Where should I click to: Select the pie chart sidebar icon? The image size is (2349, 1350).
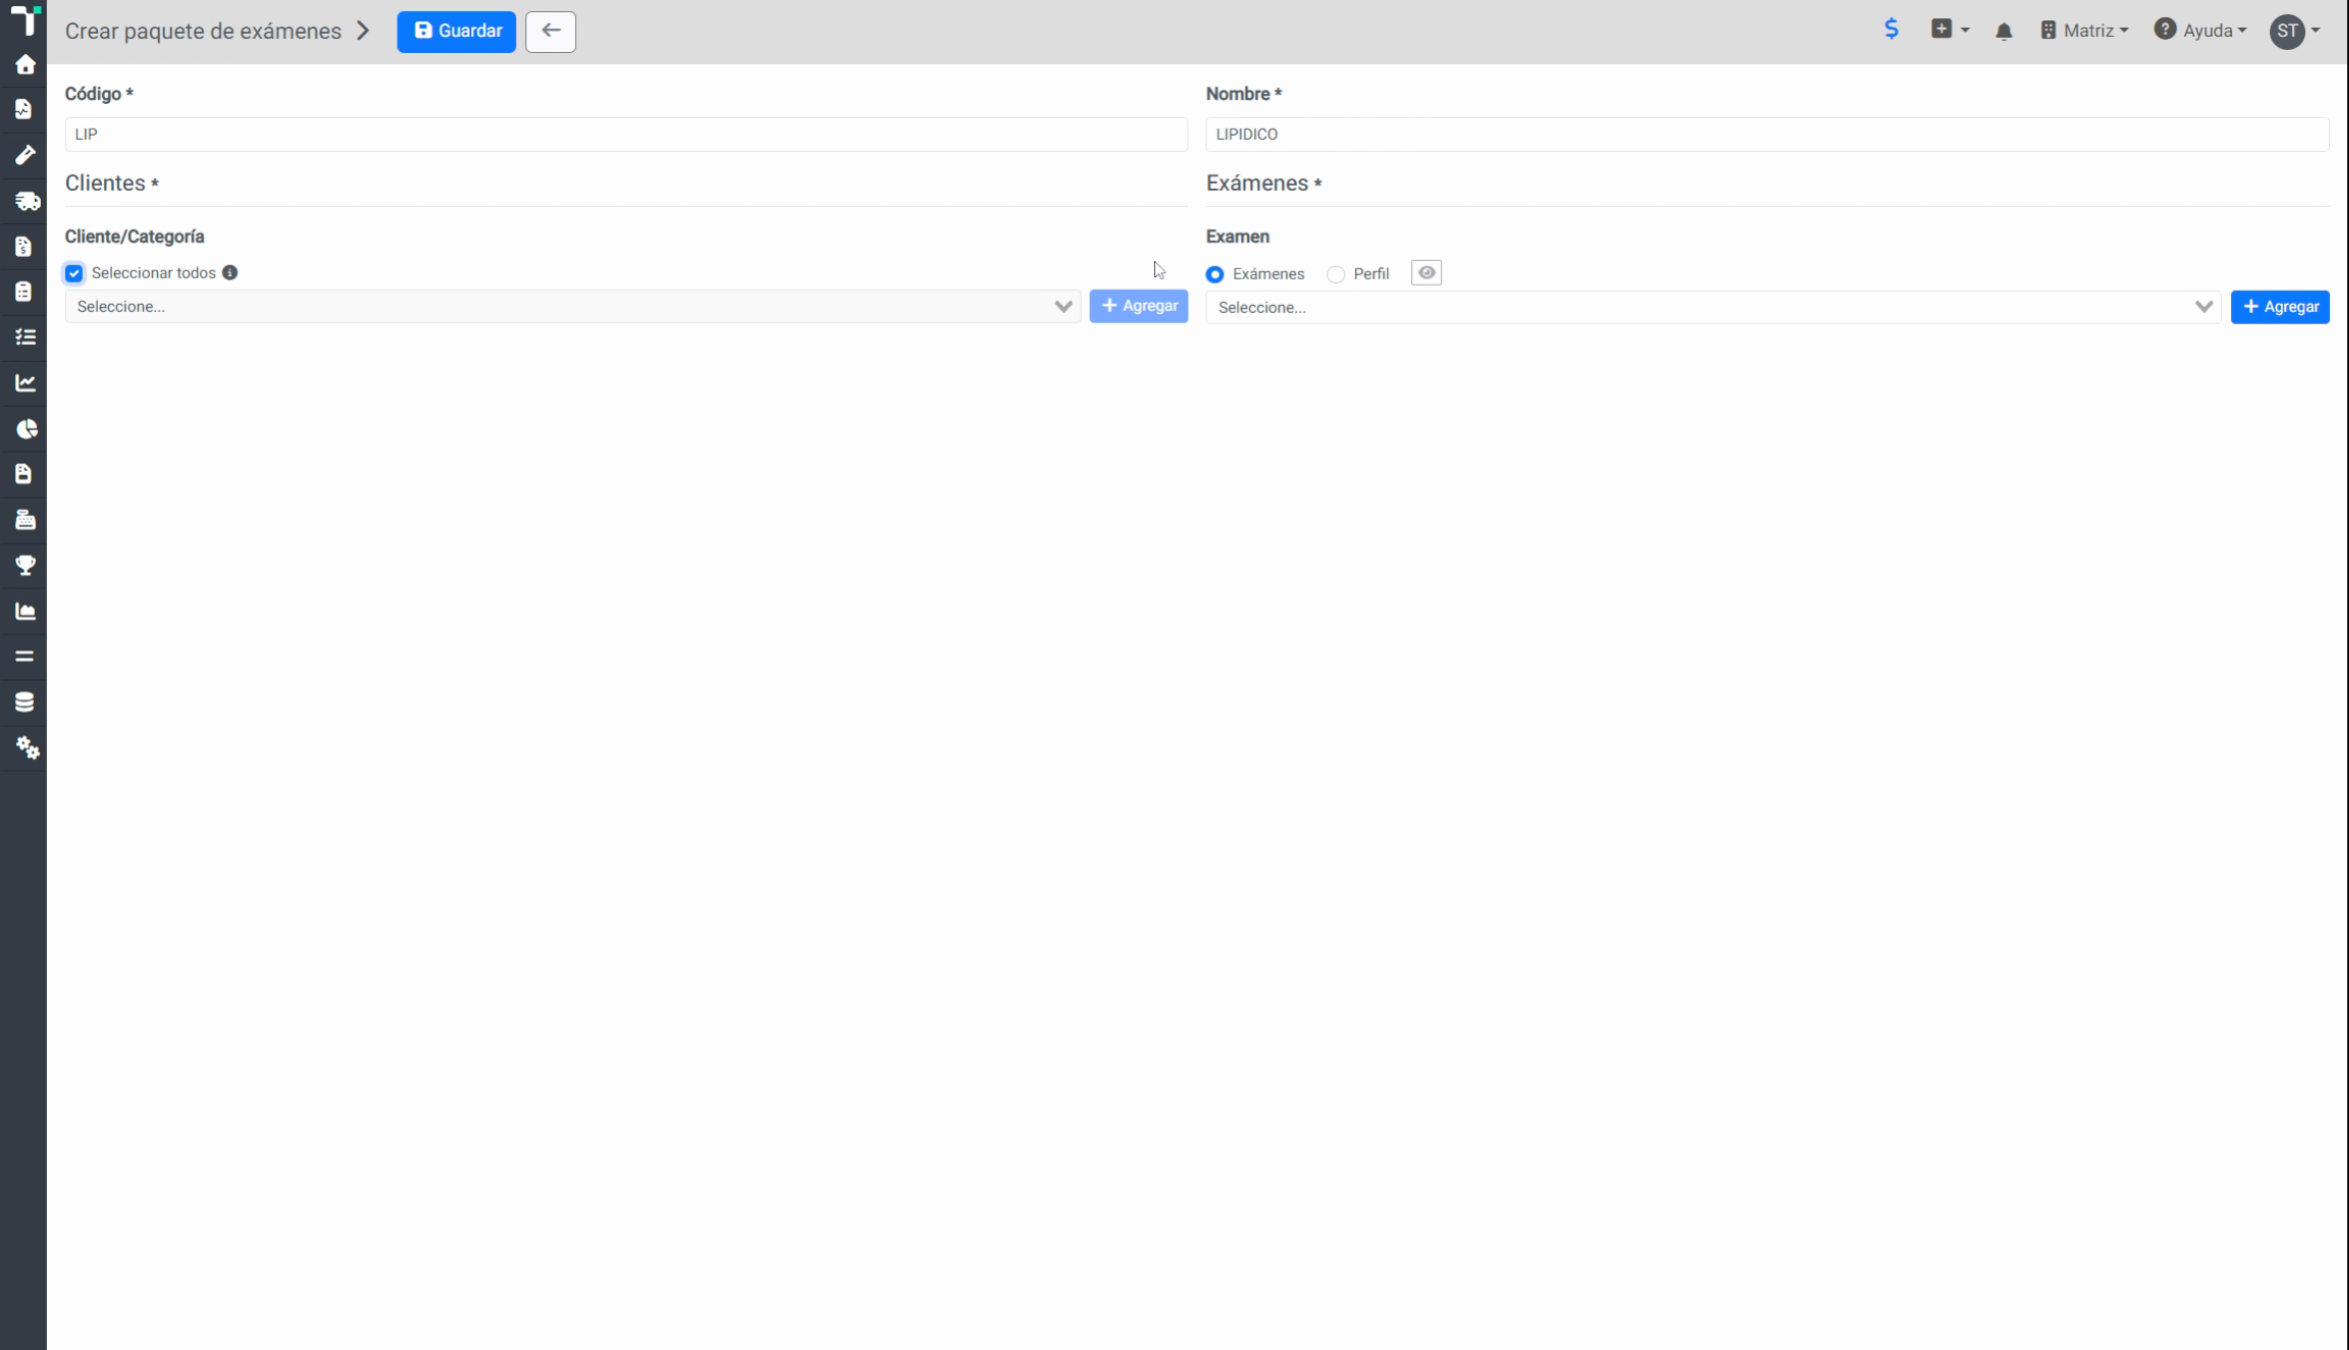pyautogui.click(x=26, y=429)
